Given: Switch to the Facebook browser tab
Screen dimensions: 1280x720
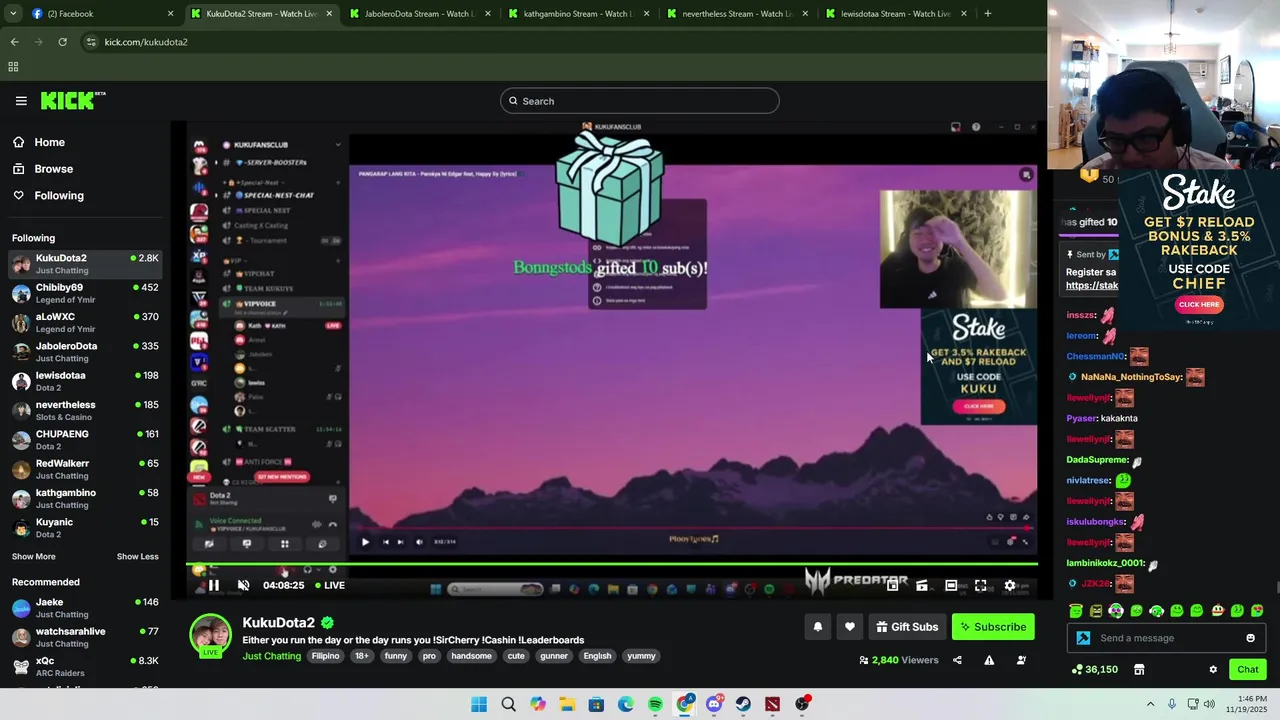Looking at the screenshot, I should point(102,13).
